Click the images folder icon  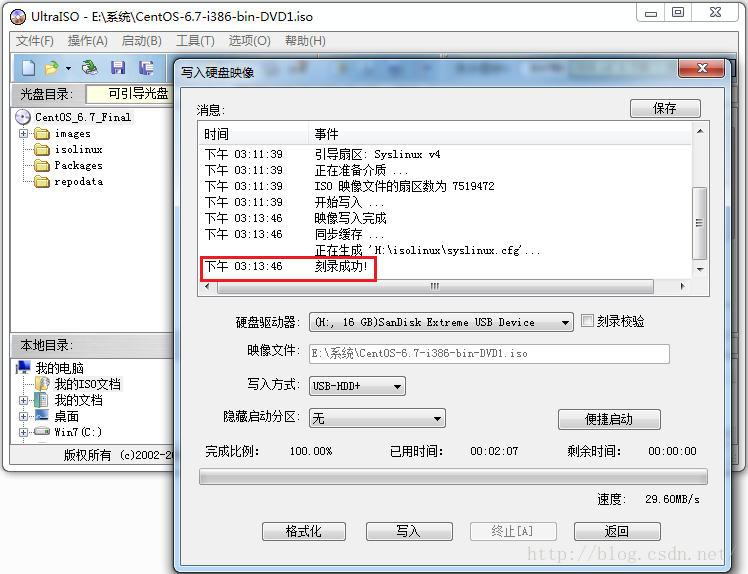(x=42, y=134)
